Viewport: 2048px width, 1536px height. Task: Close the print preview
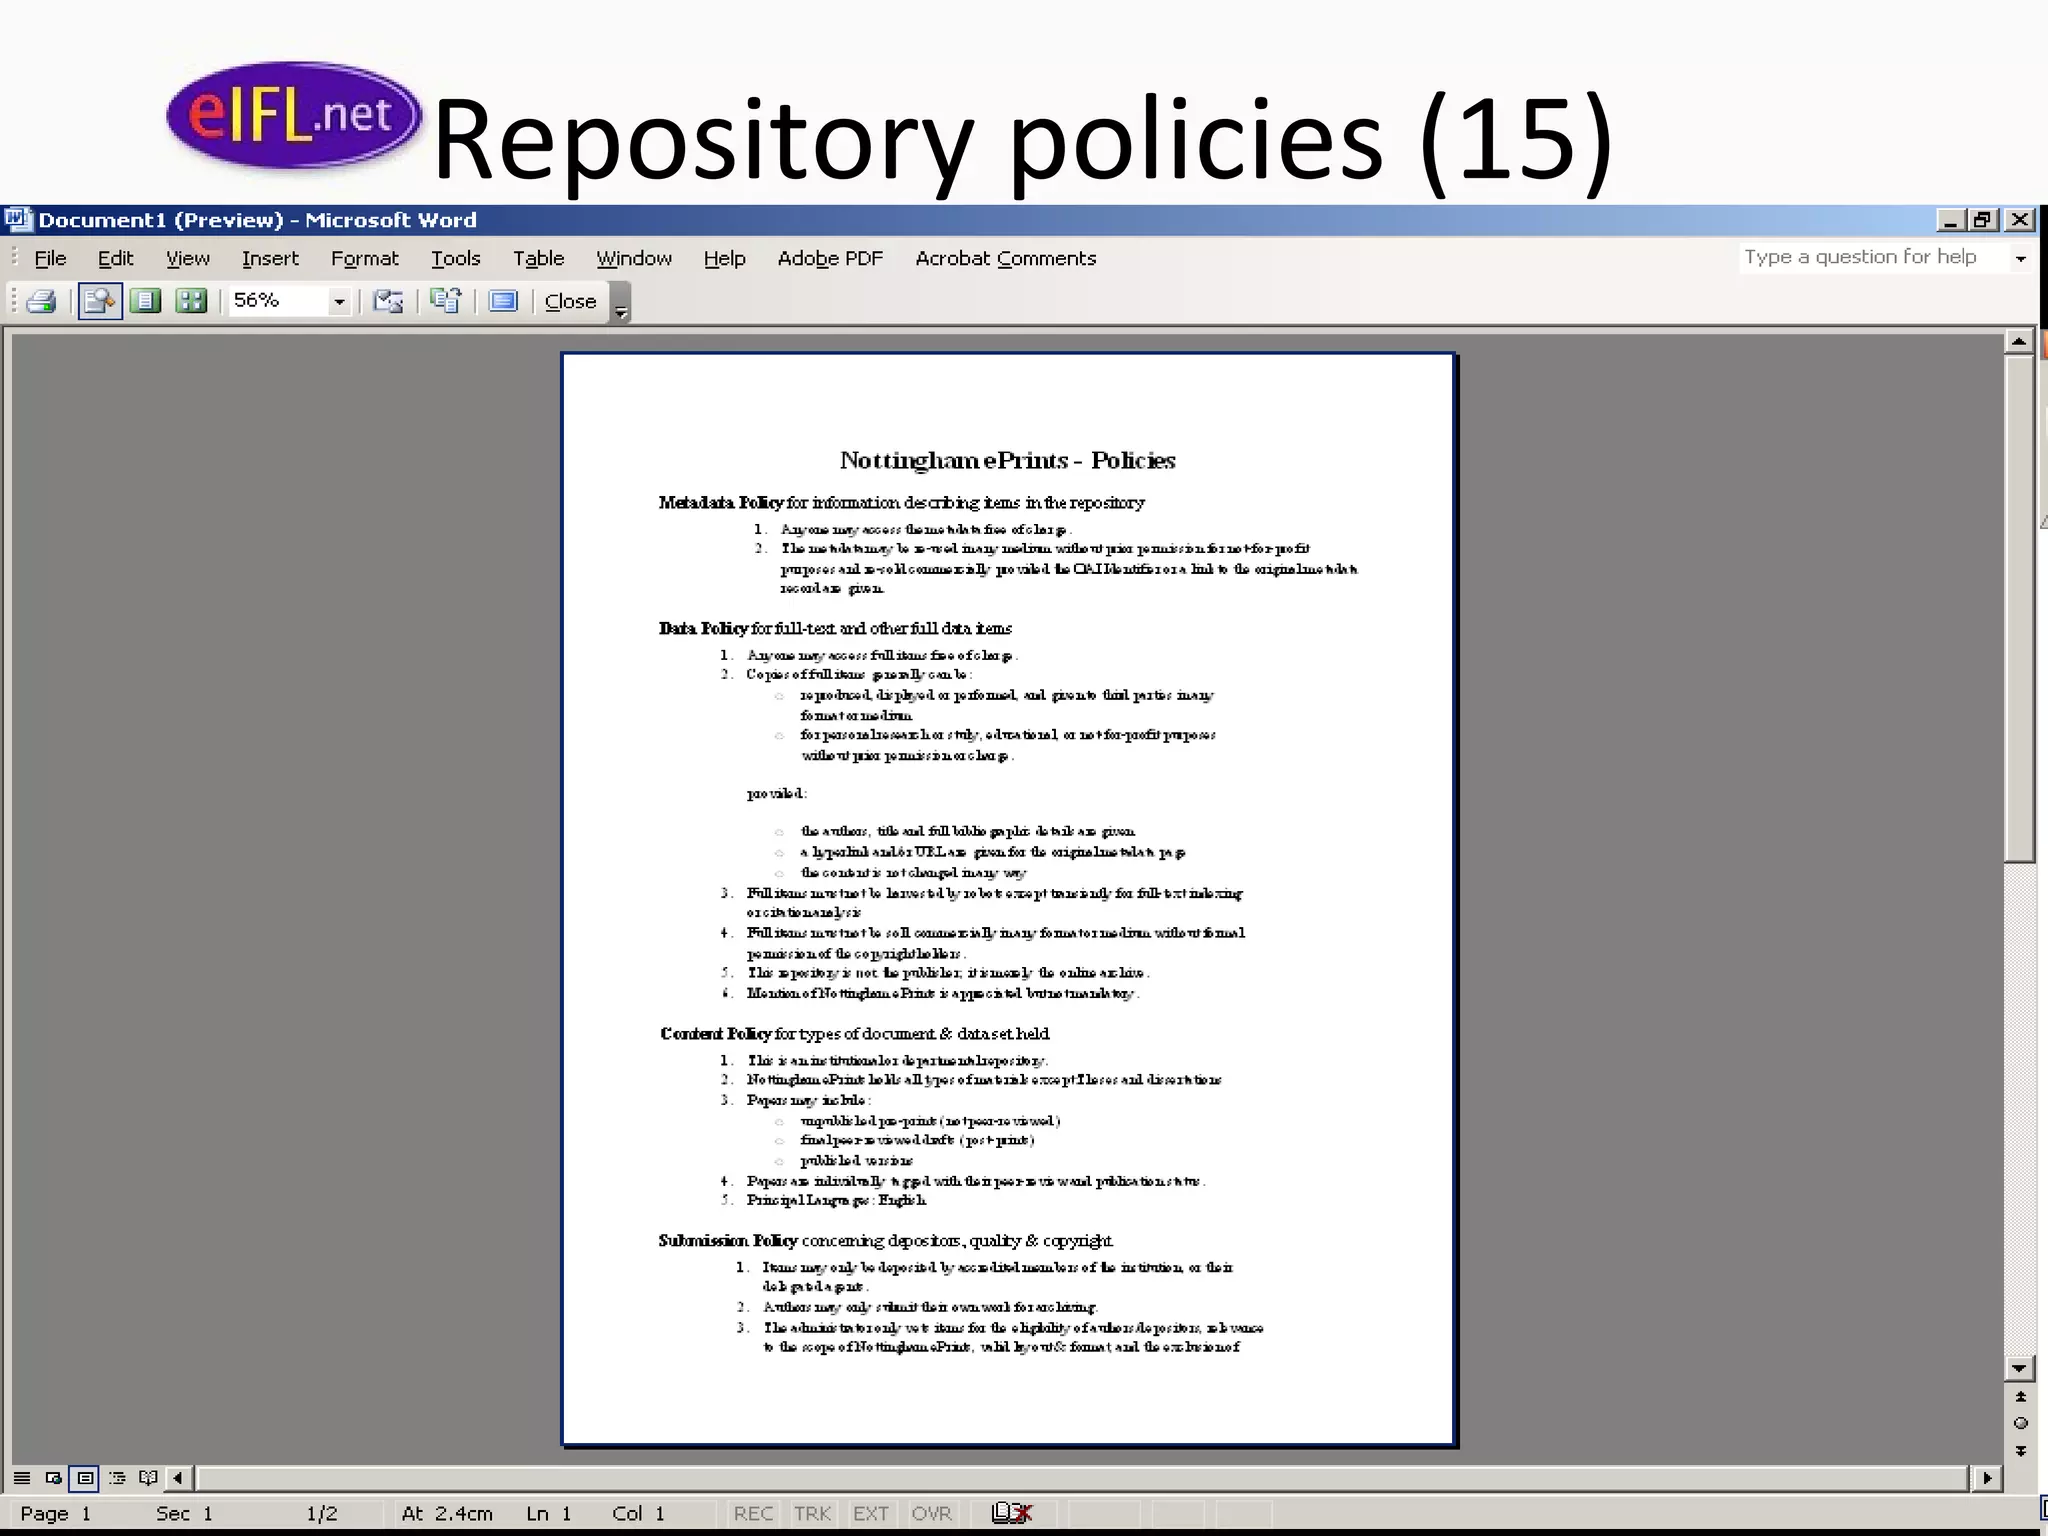pos(570,301)
